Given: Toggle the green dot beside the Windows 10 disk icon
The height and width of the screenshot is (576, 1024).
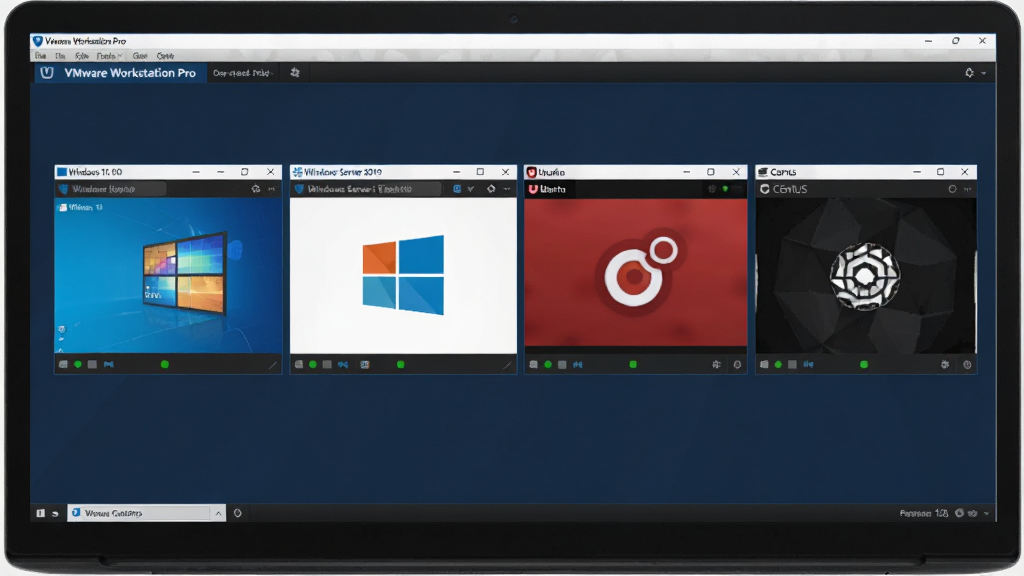Looking at the screenshot, I should coord(78,364).
